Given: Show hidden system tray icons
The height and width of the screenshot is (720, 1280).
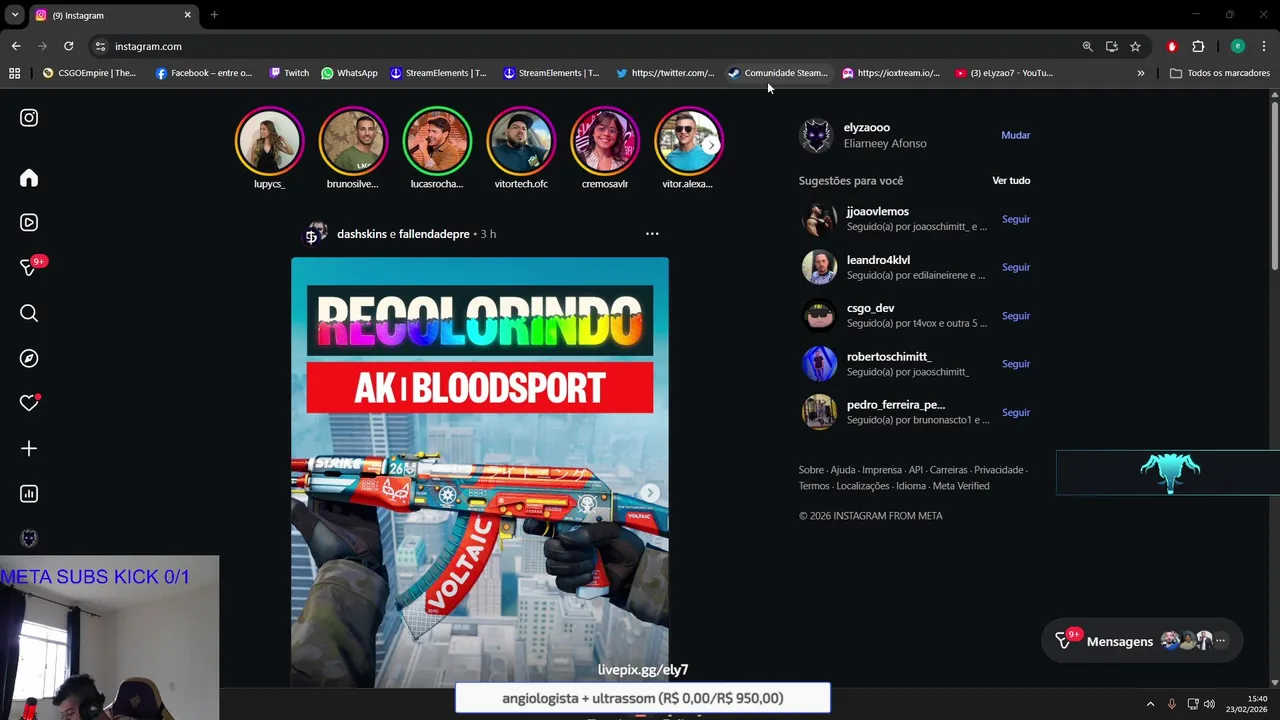Looking at the screenshot, I should [1150, 704].
